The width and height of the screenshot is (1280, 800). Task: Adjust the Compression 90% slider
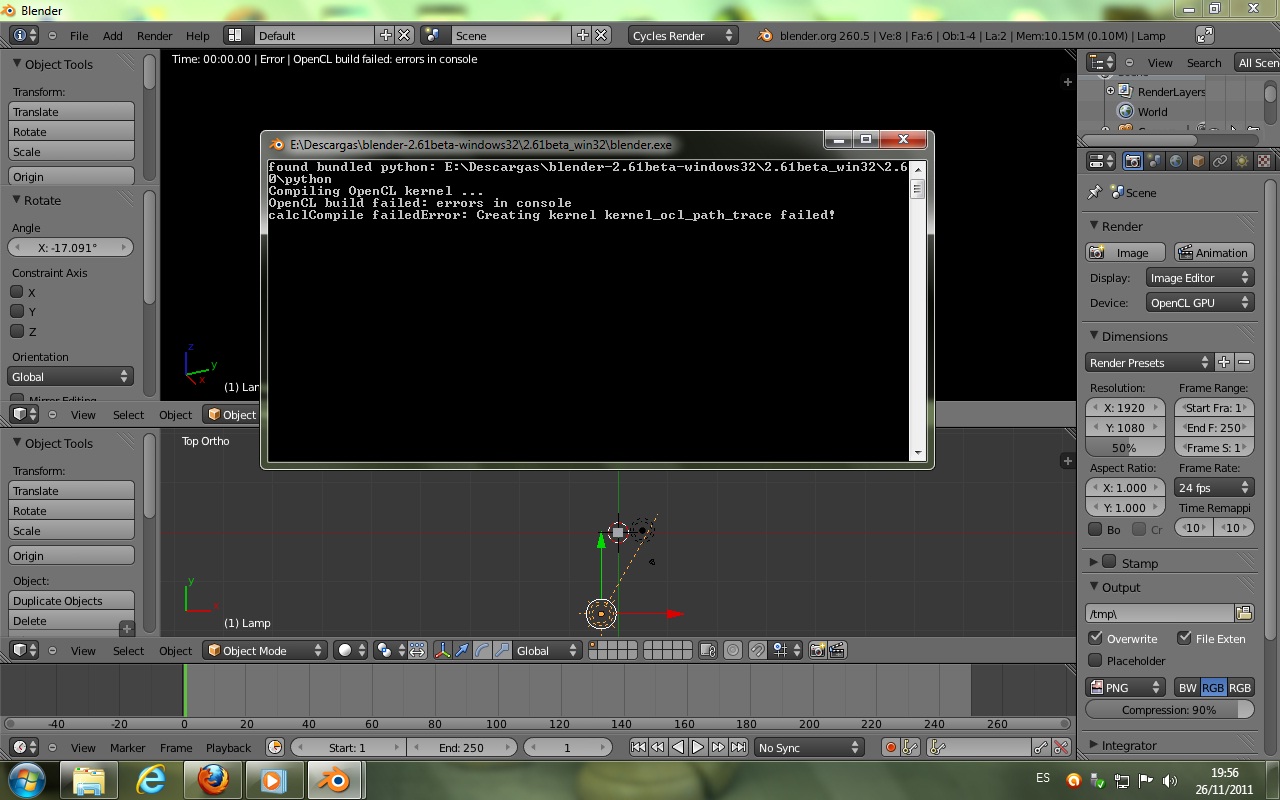pyautogui.click(x=1170, y=709)
